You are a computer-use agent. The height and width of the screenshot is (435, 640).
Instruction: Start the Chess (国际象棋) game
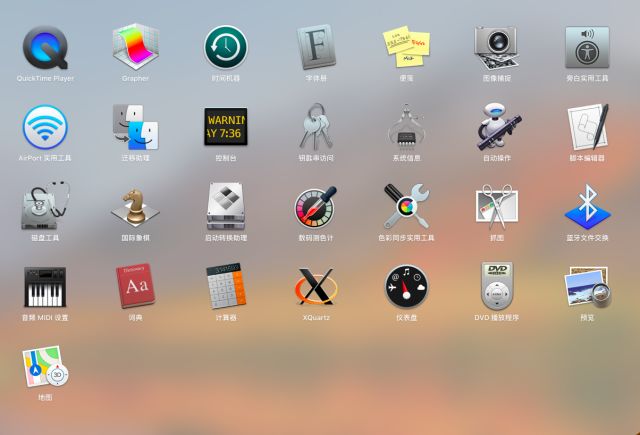(135, 207)
